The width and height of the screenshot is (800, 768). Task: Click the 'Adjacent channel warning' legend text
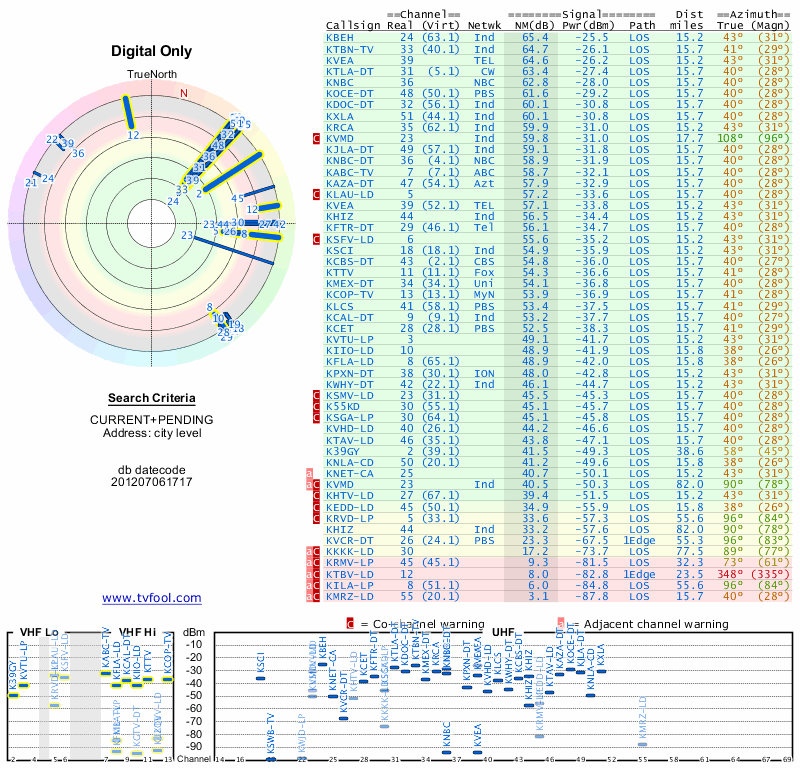pos(656,624)
